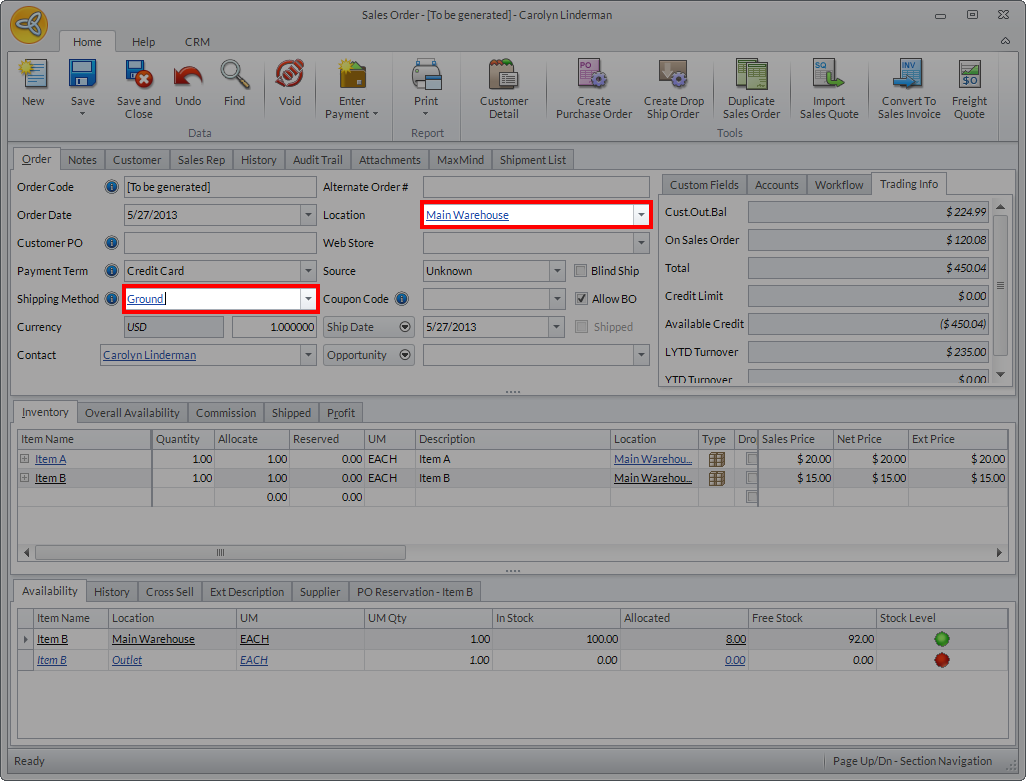Open Customer Detail from the ribbon

pyautogui.click(x=504, y=76)
